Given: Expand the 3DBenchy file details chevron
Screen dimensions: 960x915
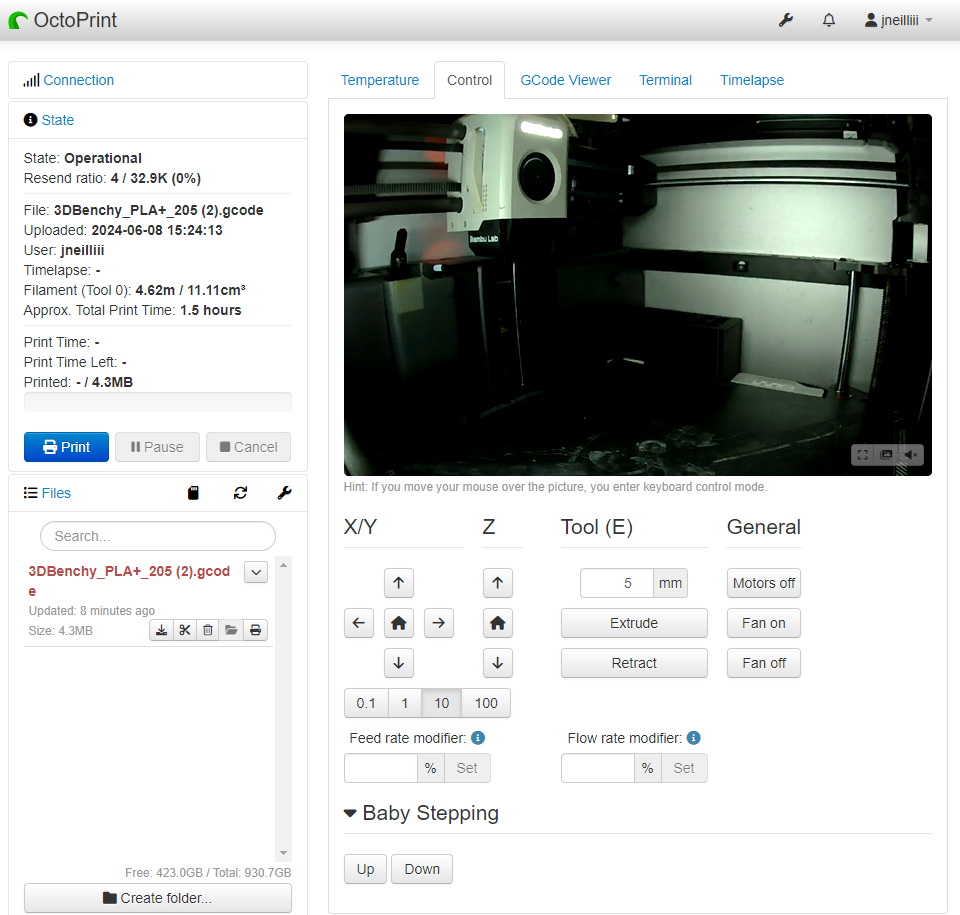Looking at the screenshot, I should point(256,572).
